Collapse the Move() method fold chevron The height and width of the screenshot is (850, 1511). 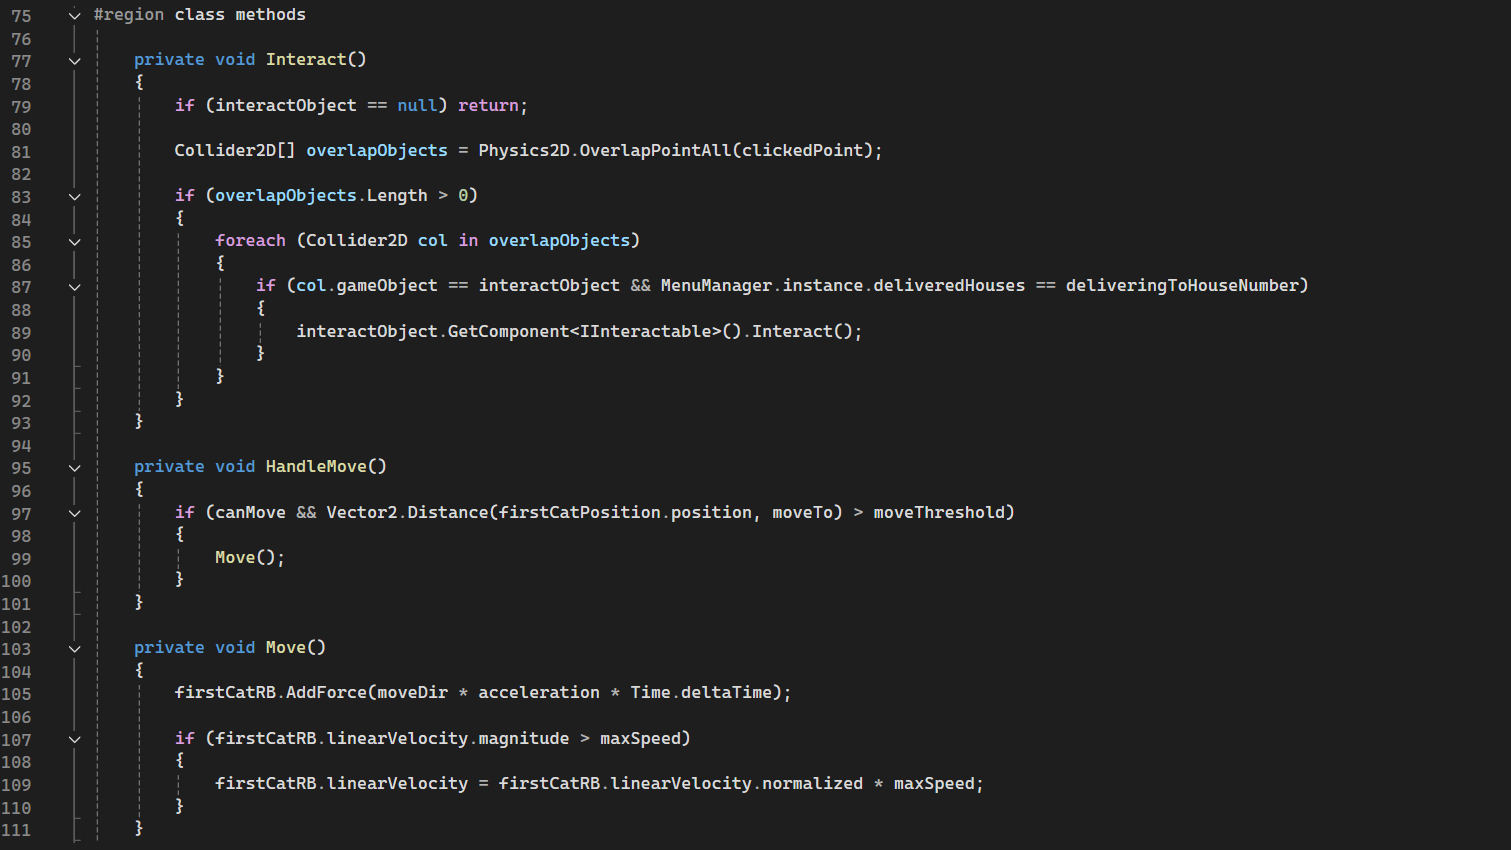click(x=74, y=649)
